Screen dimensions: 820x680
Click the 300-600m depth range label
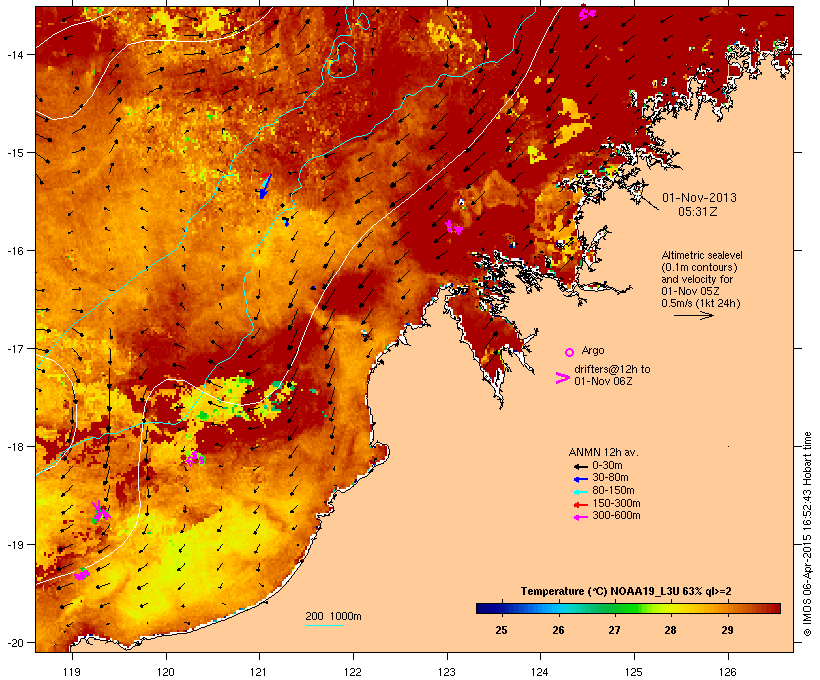pos(616,516)
